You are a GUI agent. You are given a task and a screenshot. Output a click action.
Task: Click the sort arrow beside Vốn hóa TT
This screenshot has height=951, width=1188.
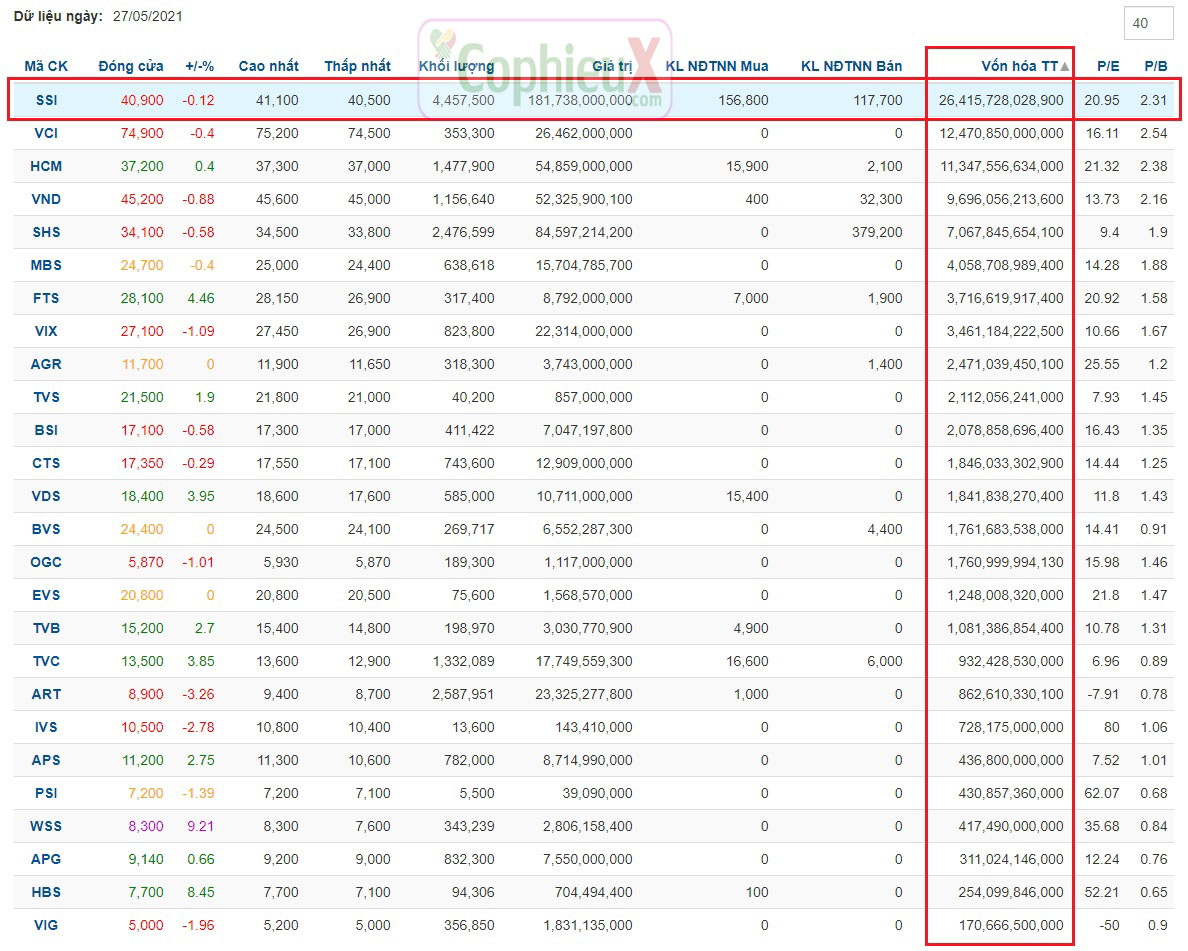[x=1065, y=67]
